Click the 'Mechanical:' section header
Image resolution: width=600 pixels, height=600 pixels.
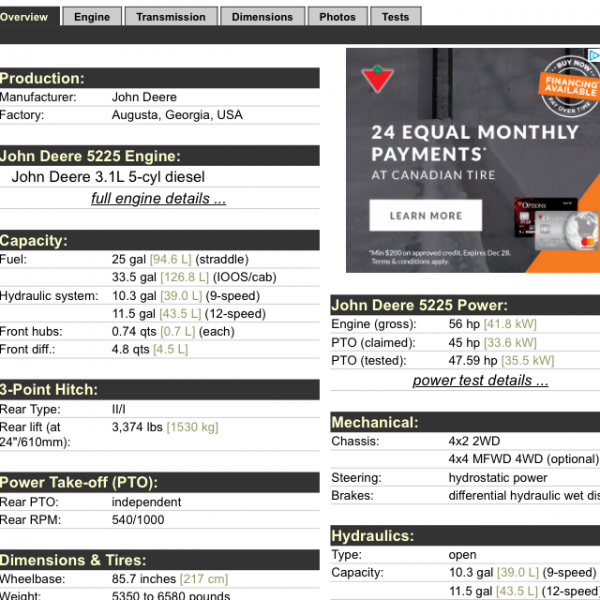465,422
